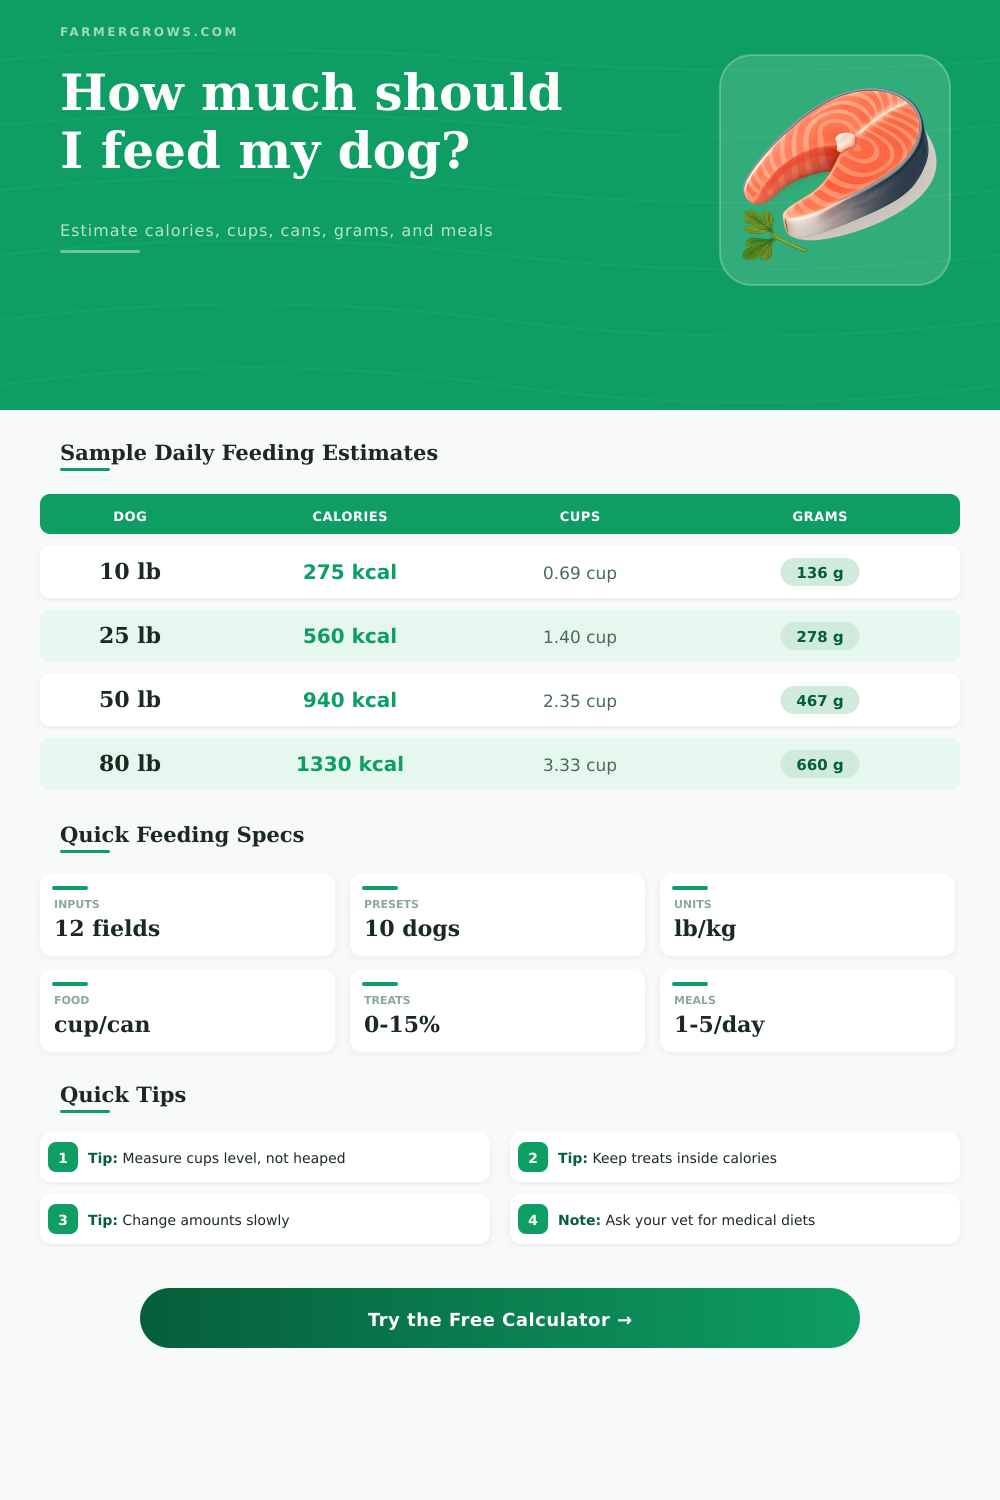Select the 10 lb dog cell

pos(130,571)
